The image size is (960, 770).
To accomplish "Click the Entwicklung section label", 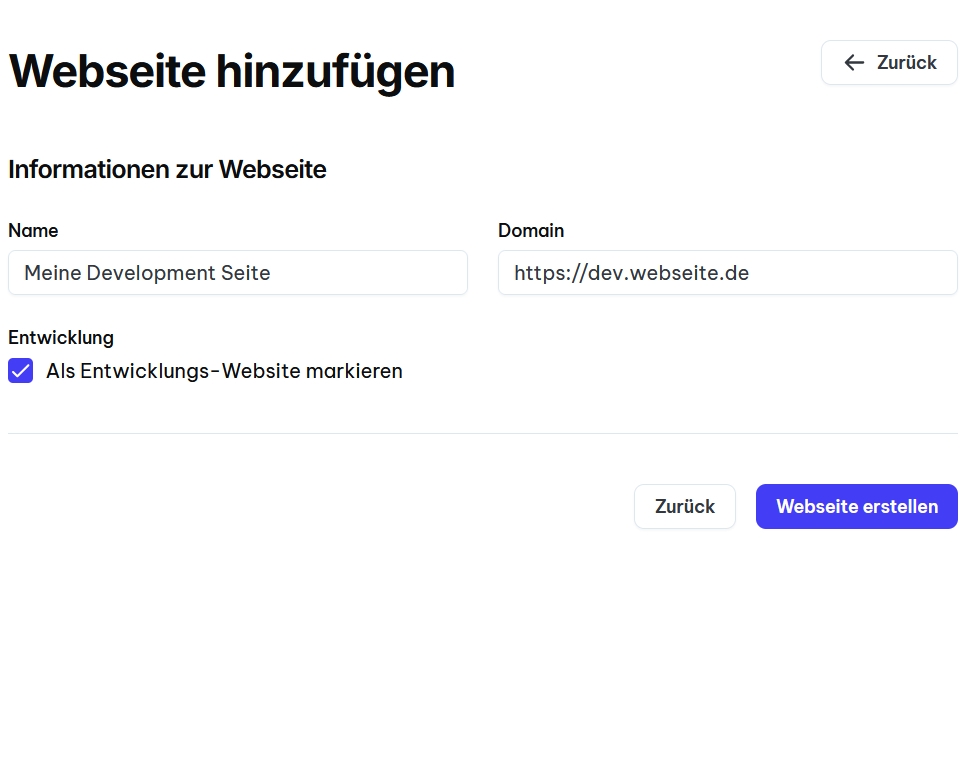I will pos(61,337).
